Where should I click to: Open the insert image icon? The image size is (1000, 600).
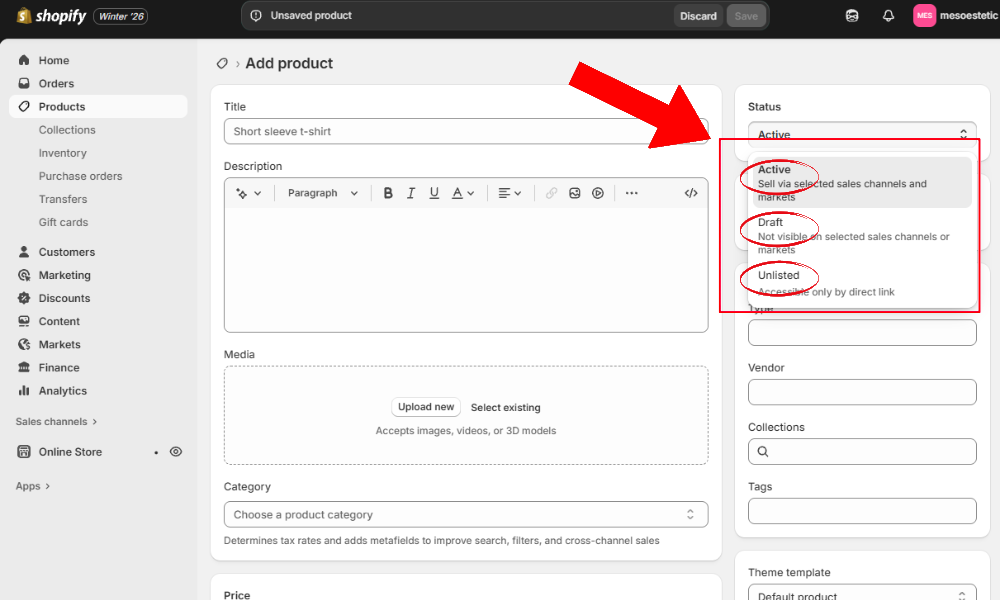(x=574, y=193)
